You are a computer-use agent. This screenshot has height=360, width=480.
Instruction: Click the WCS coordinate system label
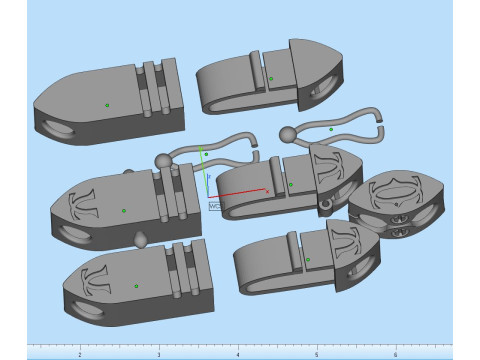215,206
